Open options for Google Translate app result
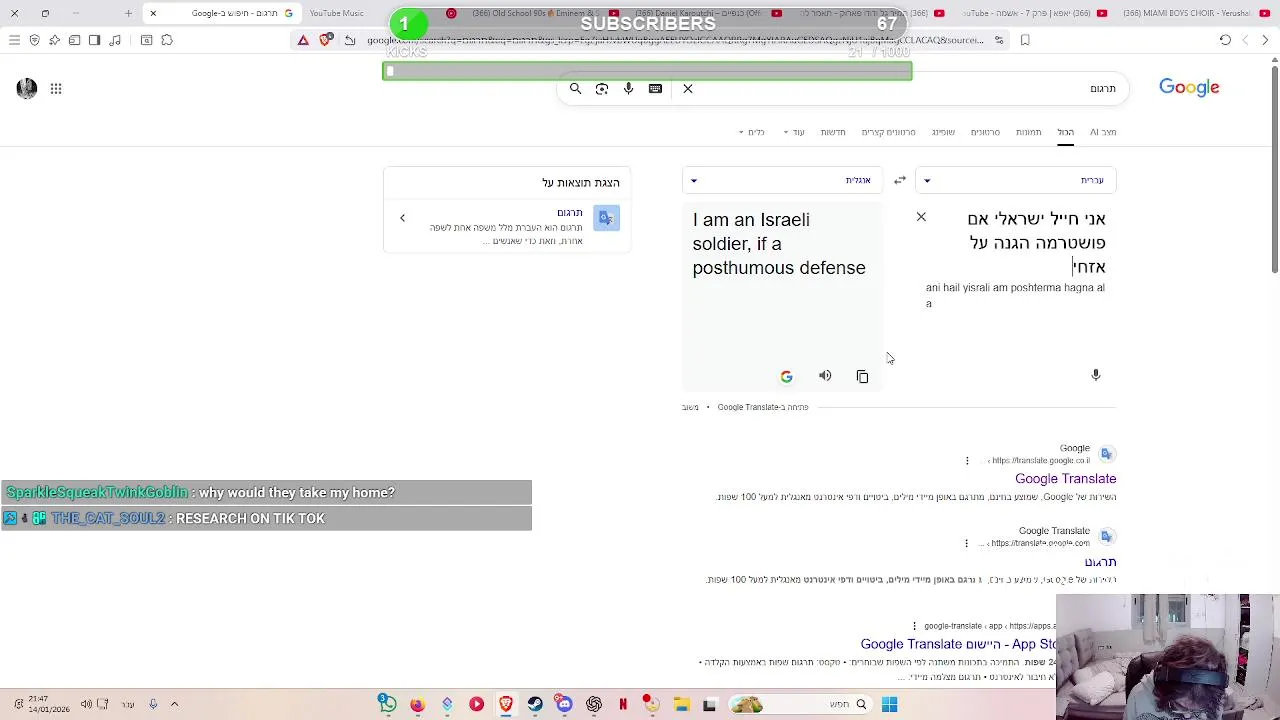 (914, 626)
